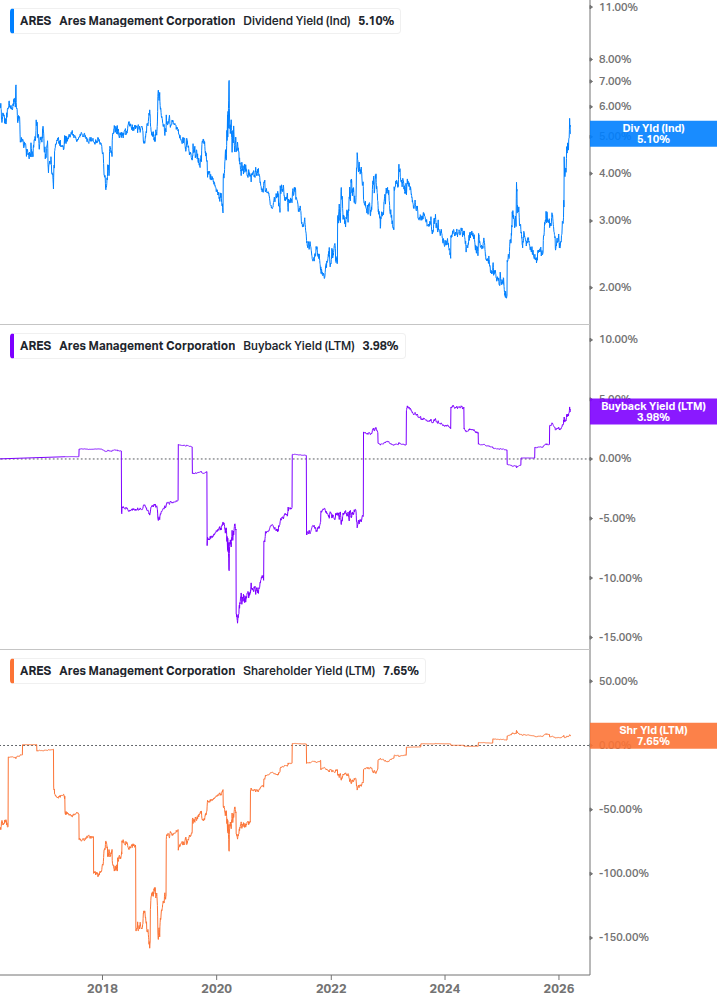Screen dimensions: 717x1005
Task: Select the orange color bar of Shareholder Yield legend
Action: pyautogui.click(x=12, y=671)
